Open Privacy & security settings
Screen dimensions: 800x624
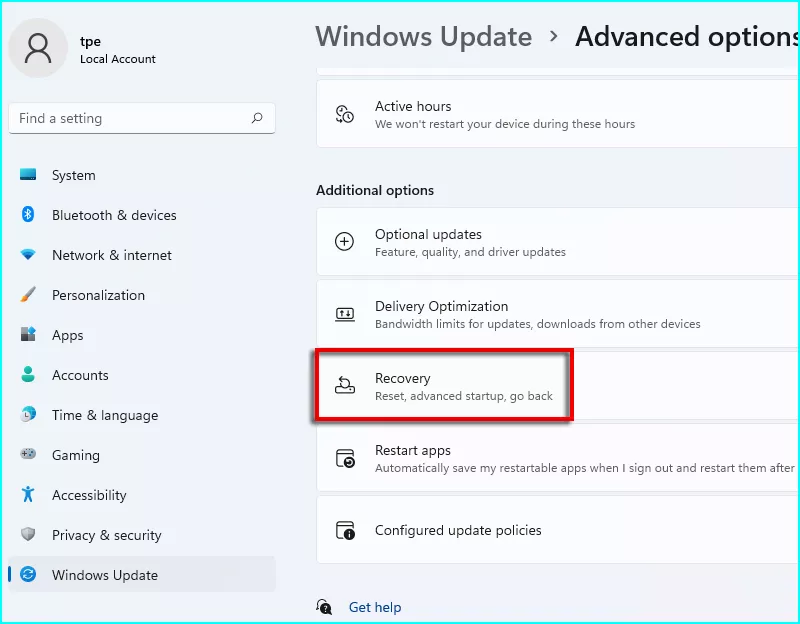[x=142, y=535]
